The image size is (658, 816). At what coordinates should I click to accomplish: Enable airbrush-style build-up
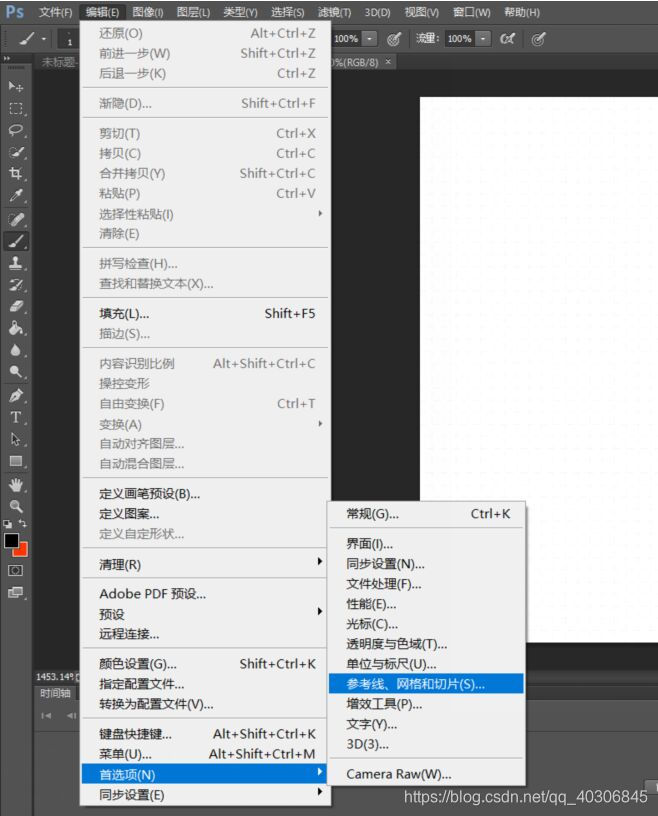(x=507, y=39)
